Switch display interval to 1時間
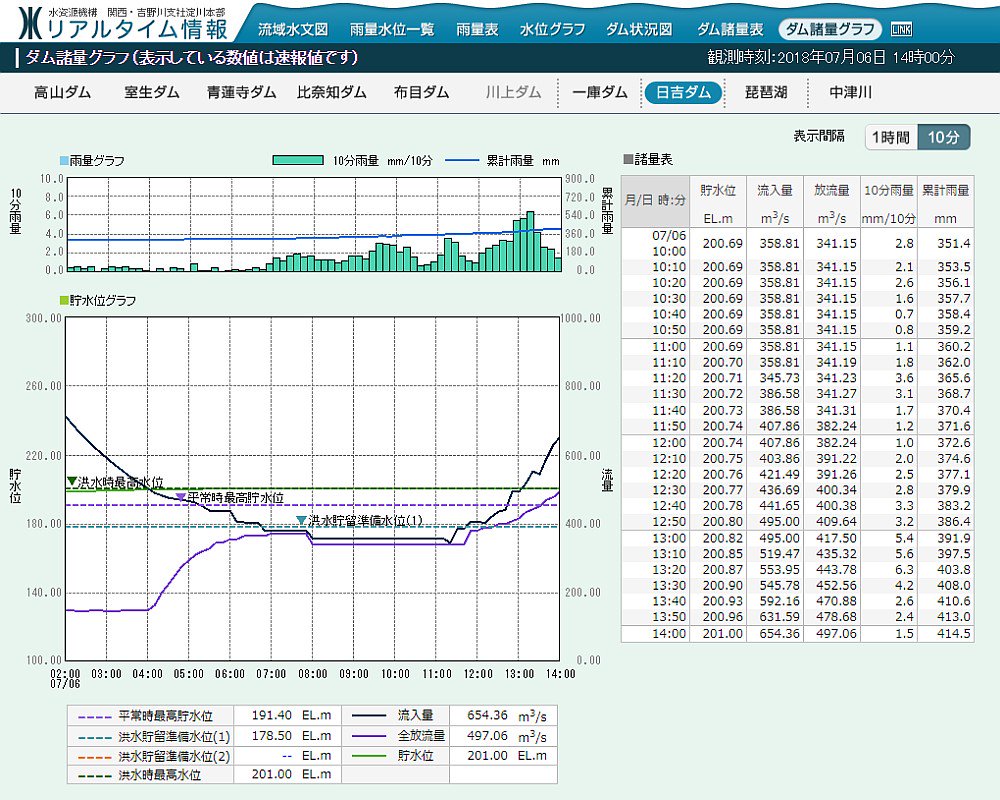 tap(891, 137)
